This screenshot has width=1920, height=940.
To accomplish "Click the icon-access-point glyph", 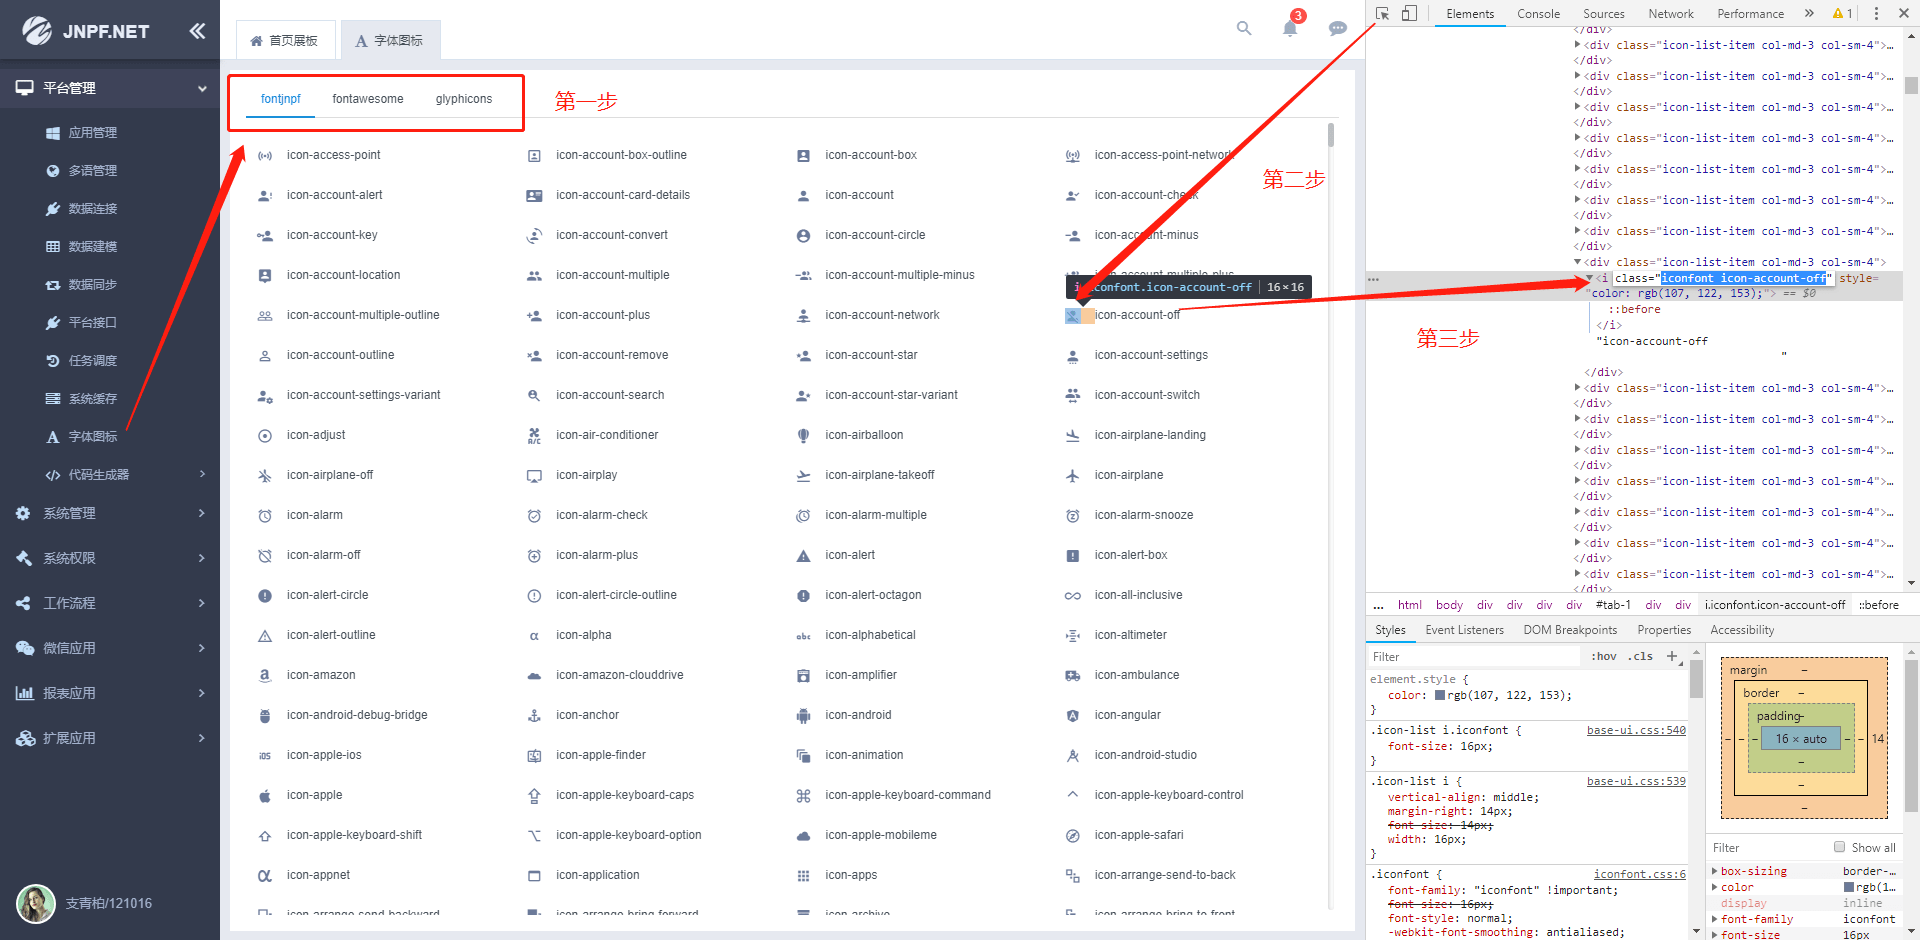I will point(265,156).
